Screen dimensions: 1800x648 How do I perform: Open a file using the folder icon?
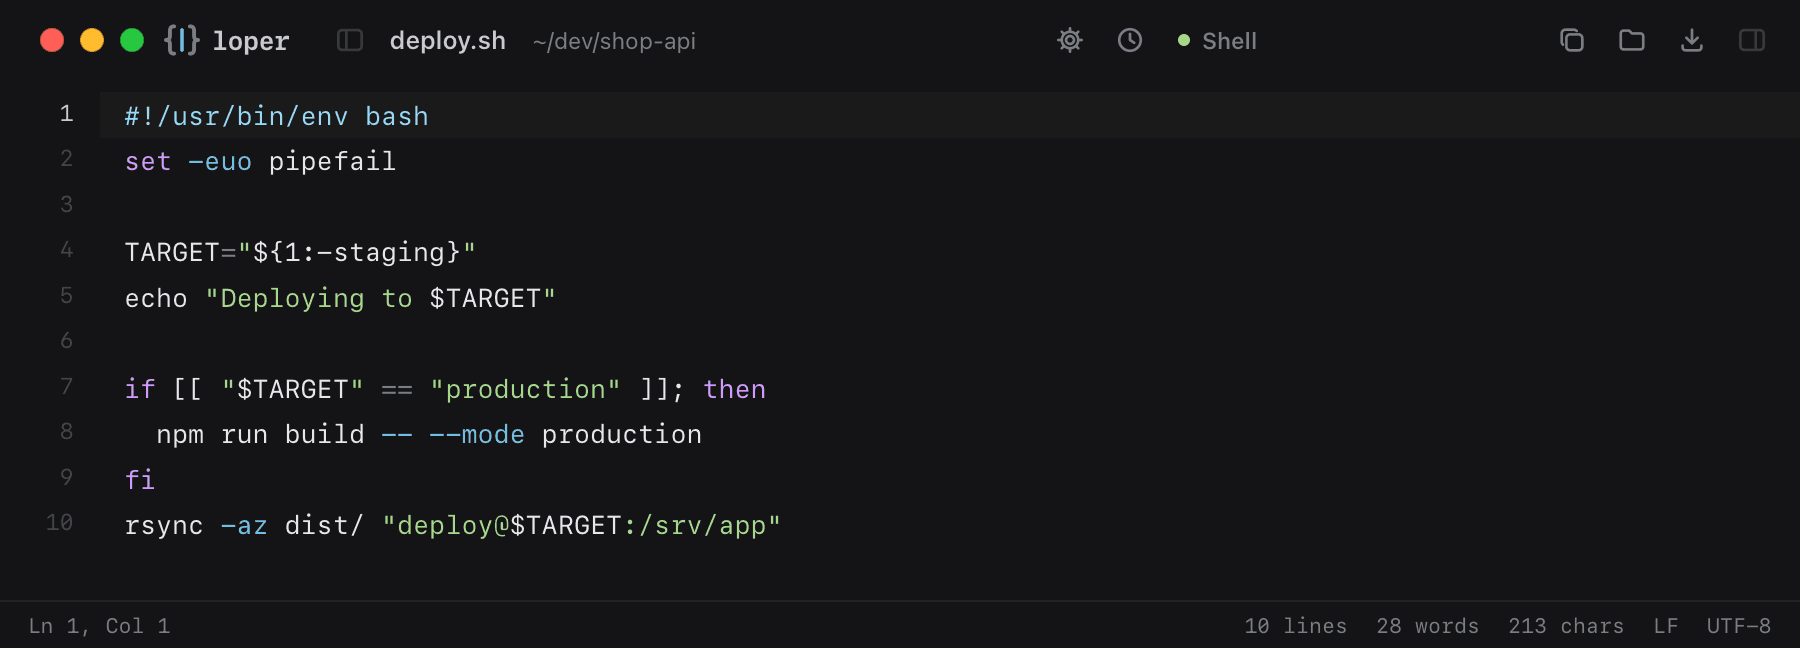point(1632,40)
